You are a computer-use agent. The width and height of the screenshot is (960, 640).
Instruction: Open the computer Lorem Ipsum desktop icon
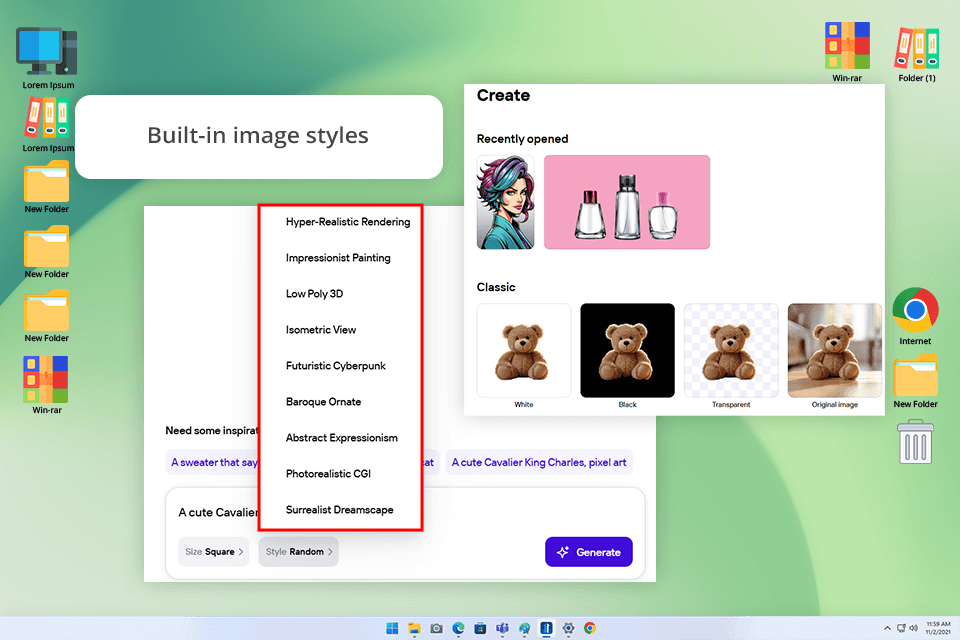pyautogui.click(x=48, y=58)
